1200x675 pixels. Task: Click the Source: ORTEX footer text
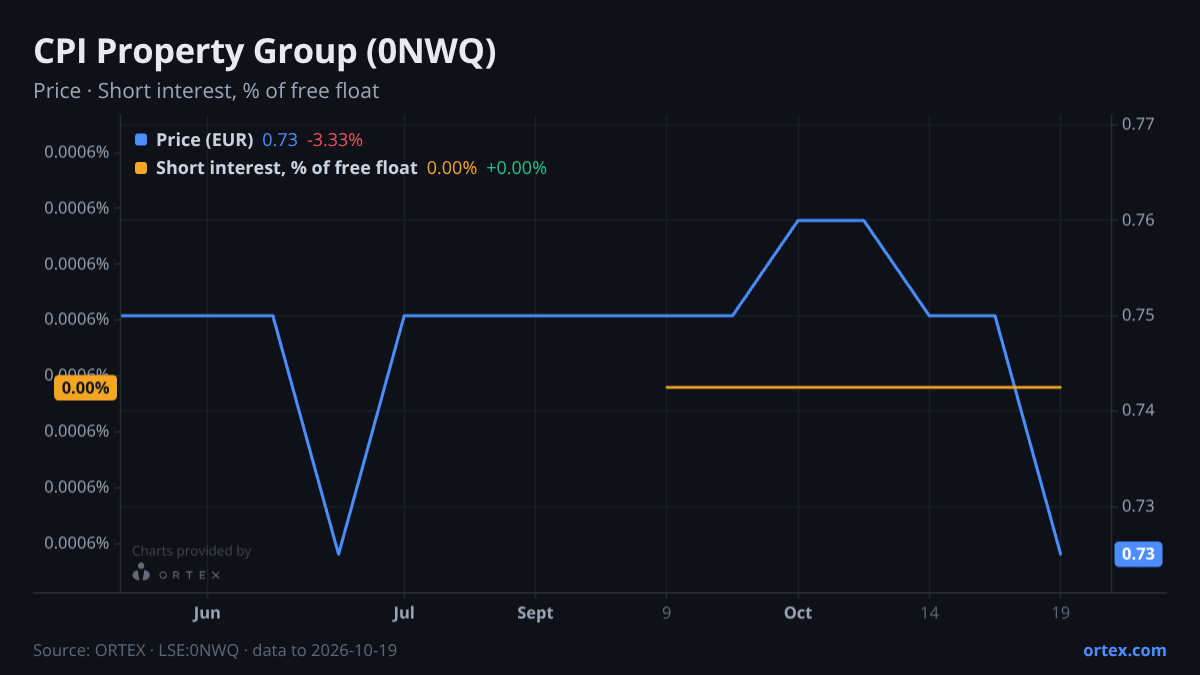(215, 650)
